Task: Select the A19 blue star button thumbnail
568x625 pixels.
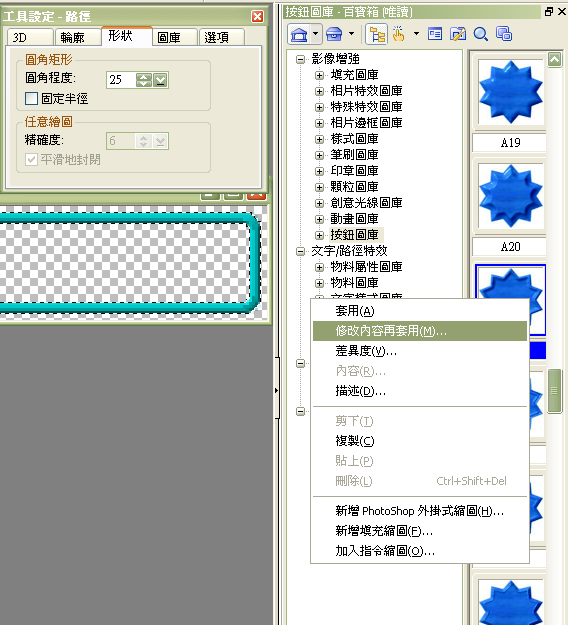Action: click(511, 92)
